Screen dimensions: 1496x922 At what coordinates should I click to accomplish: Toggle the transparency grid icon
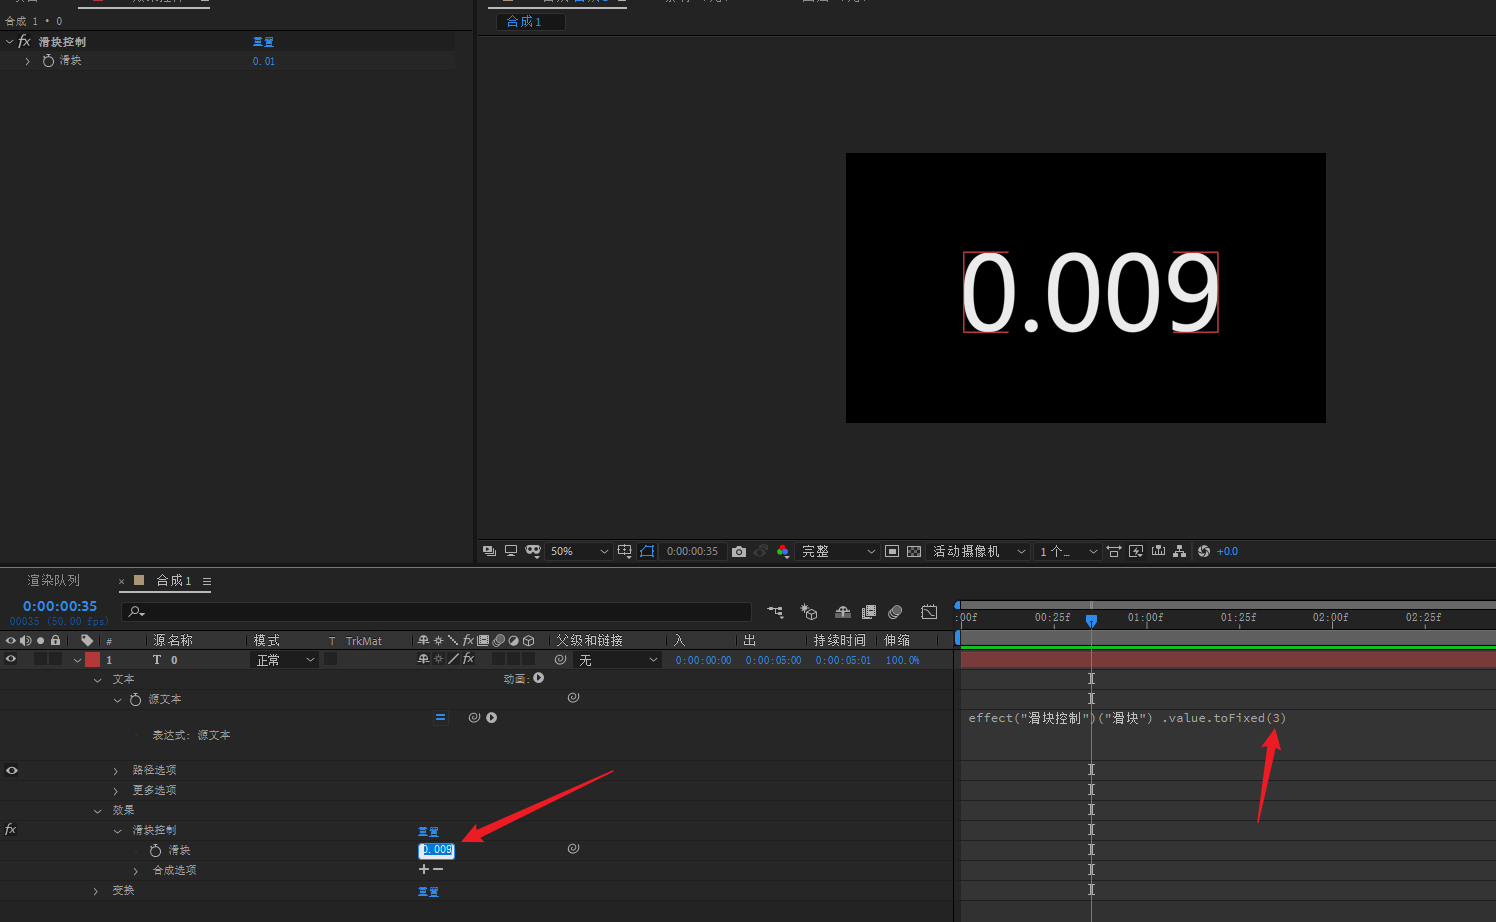click(914, 551)
